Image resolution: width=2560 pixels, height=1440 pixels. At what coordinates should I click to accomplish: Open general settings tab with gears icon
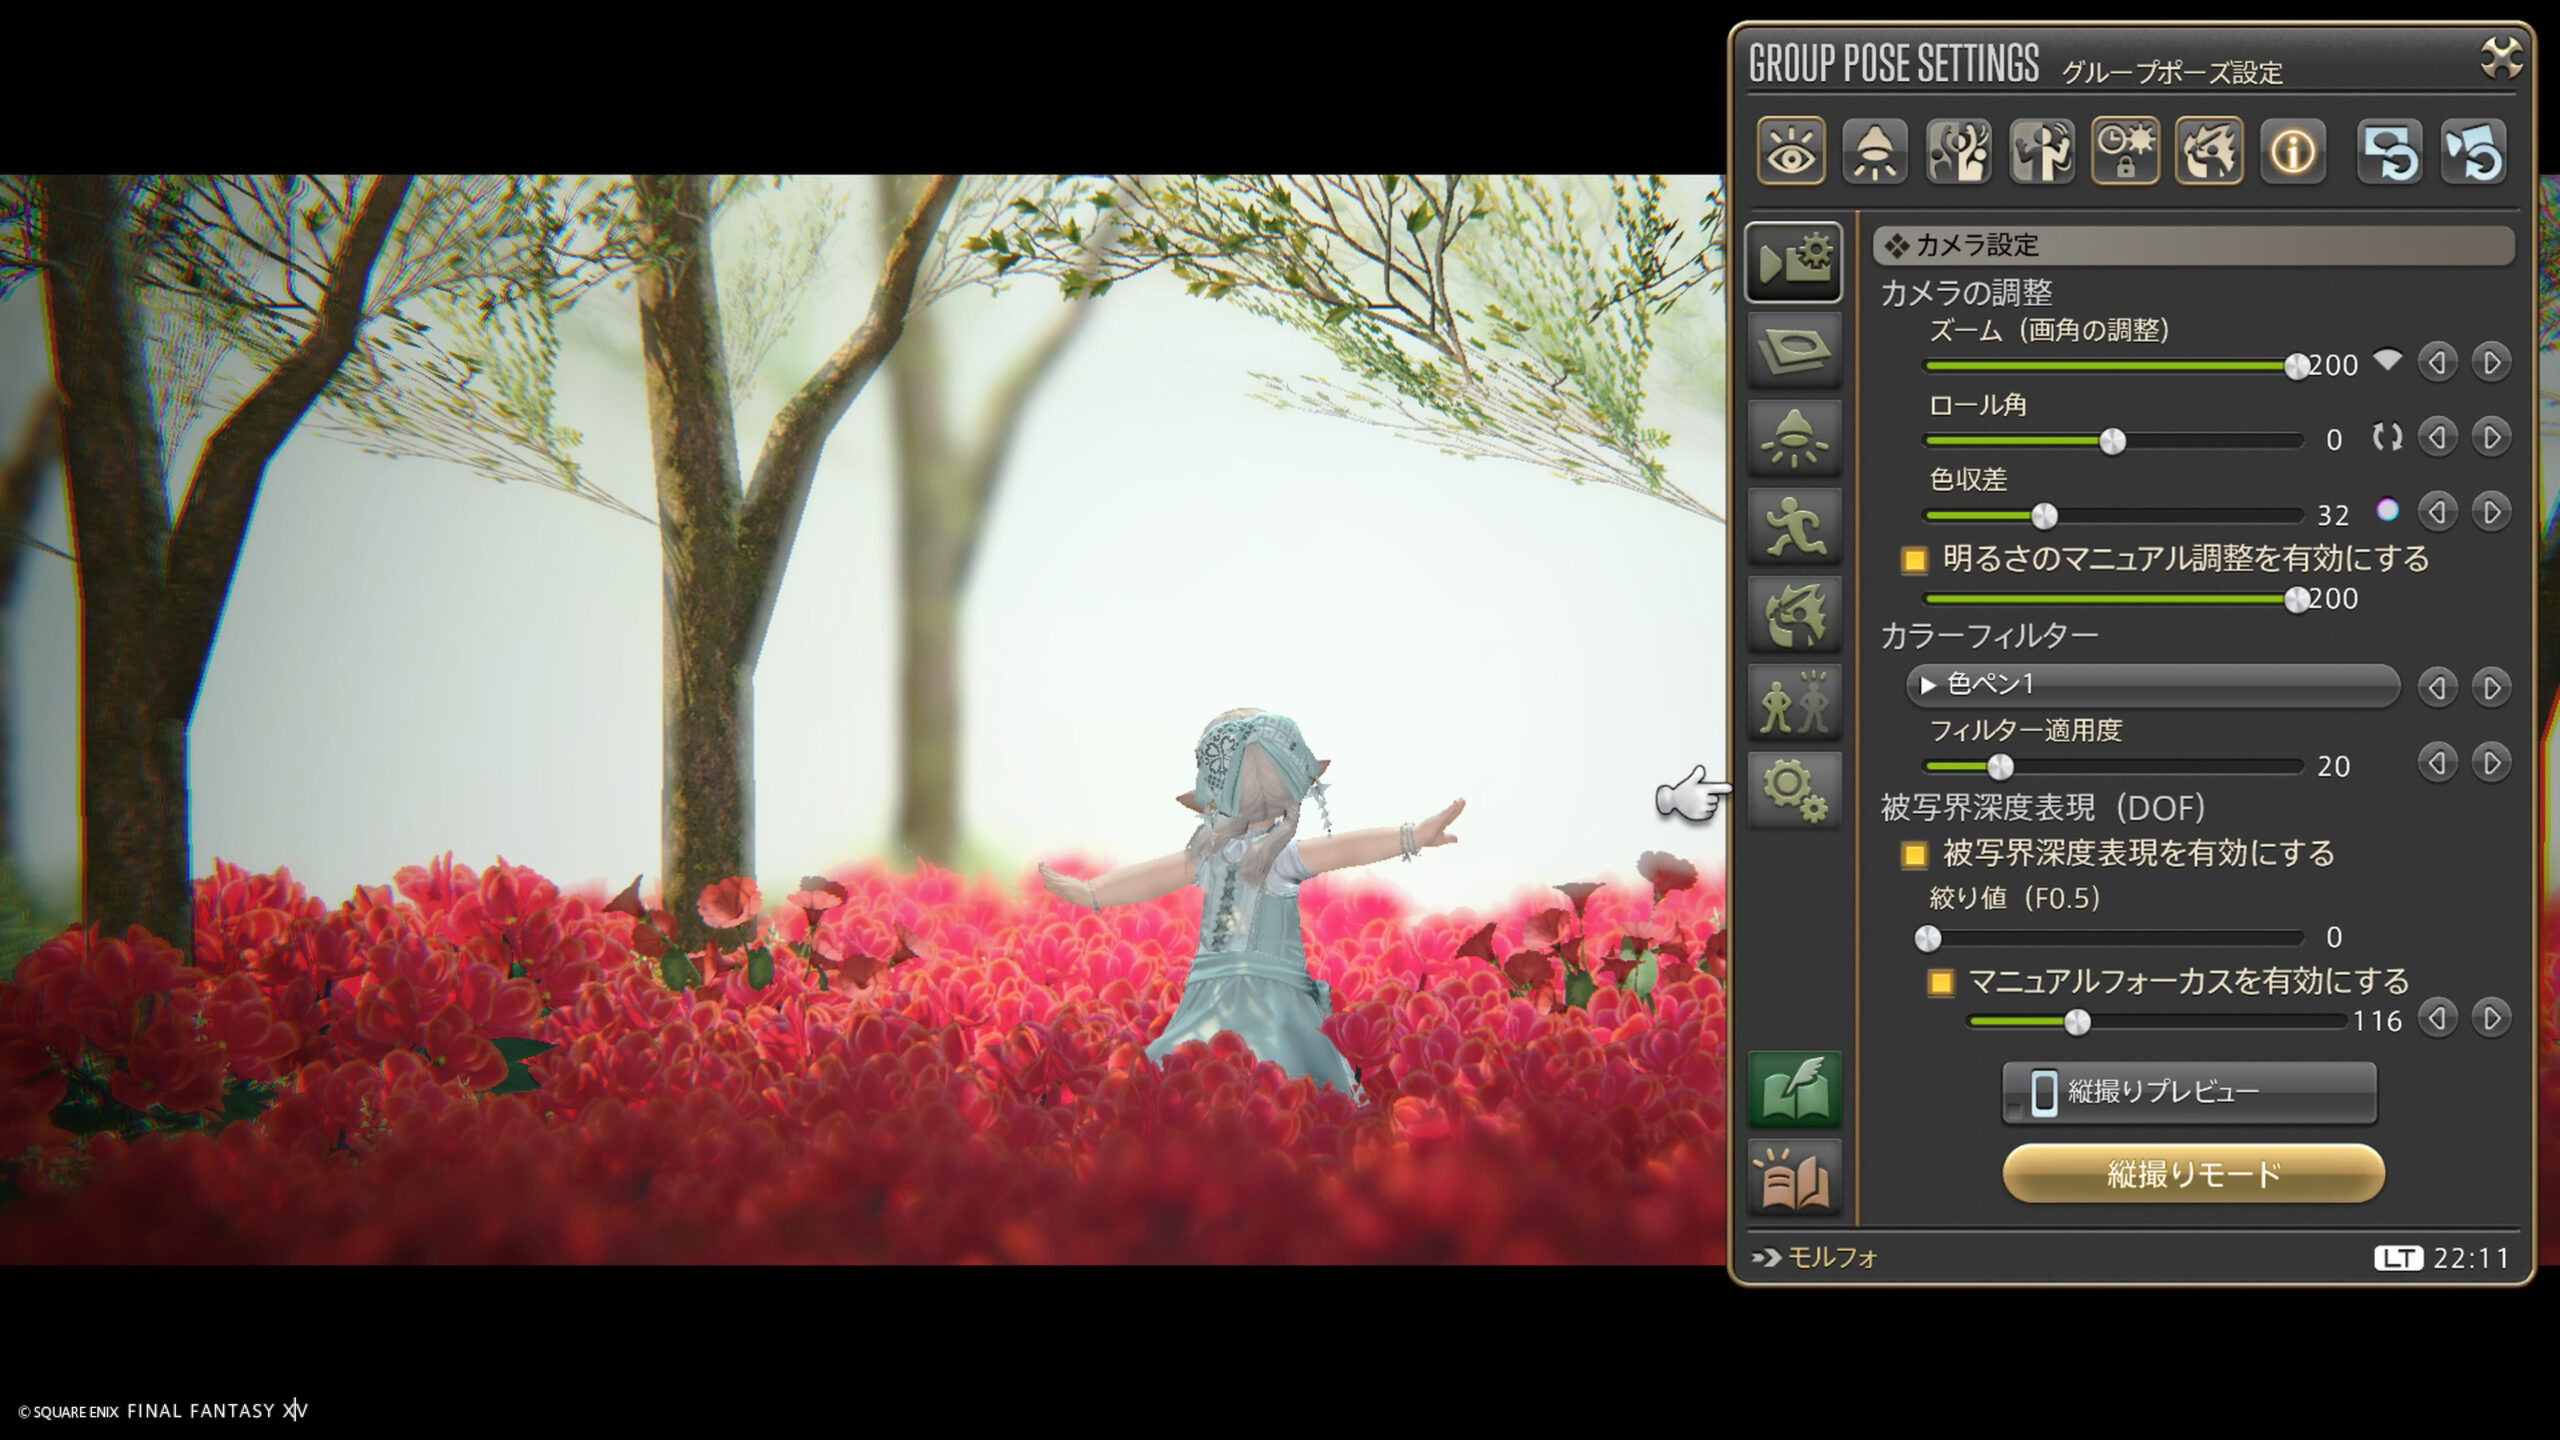coord(1794,790)
